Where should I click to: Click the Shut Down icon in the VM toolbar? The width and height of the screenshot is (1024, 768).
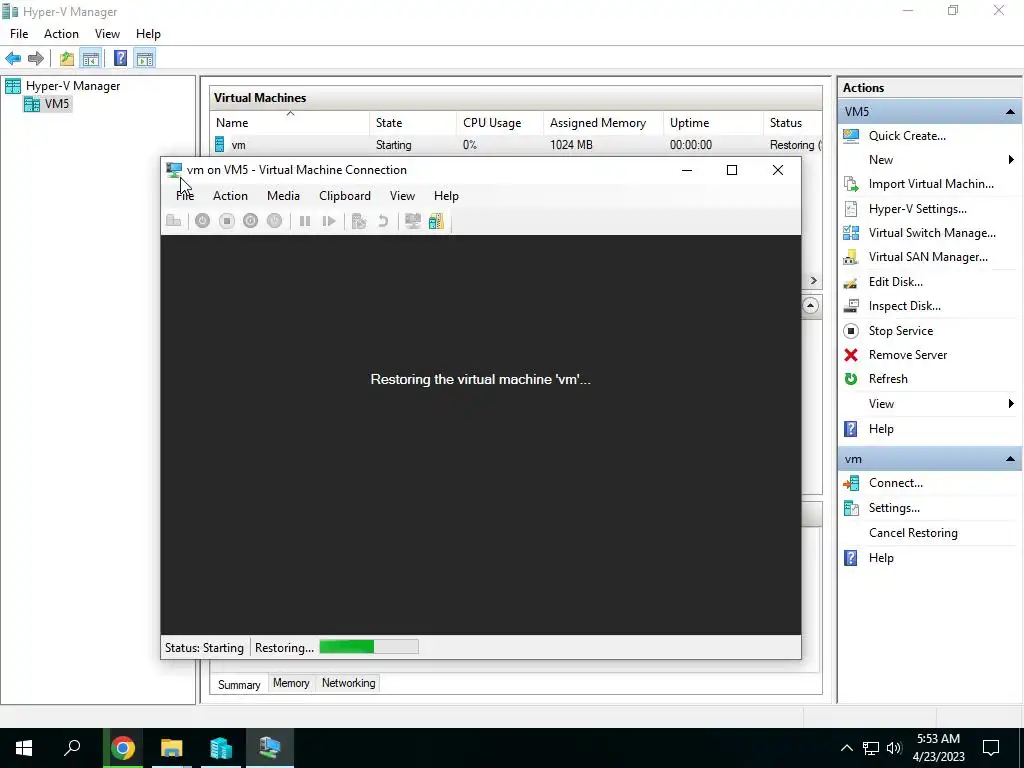click(251, 221)
